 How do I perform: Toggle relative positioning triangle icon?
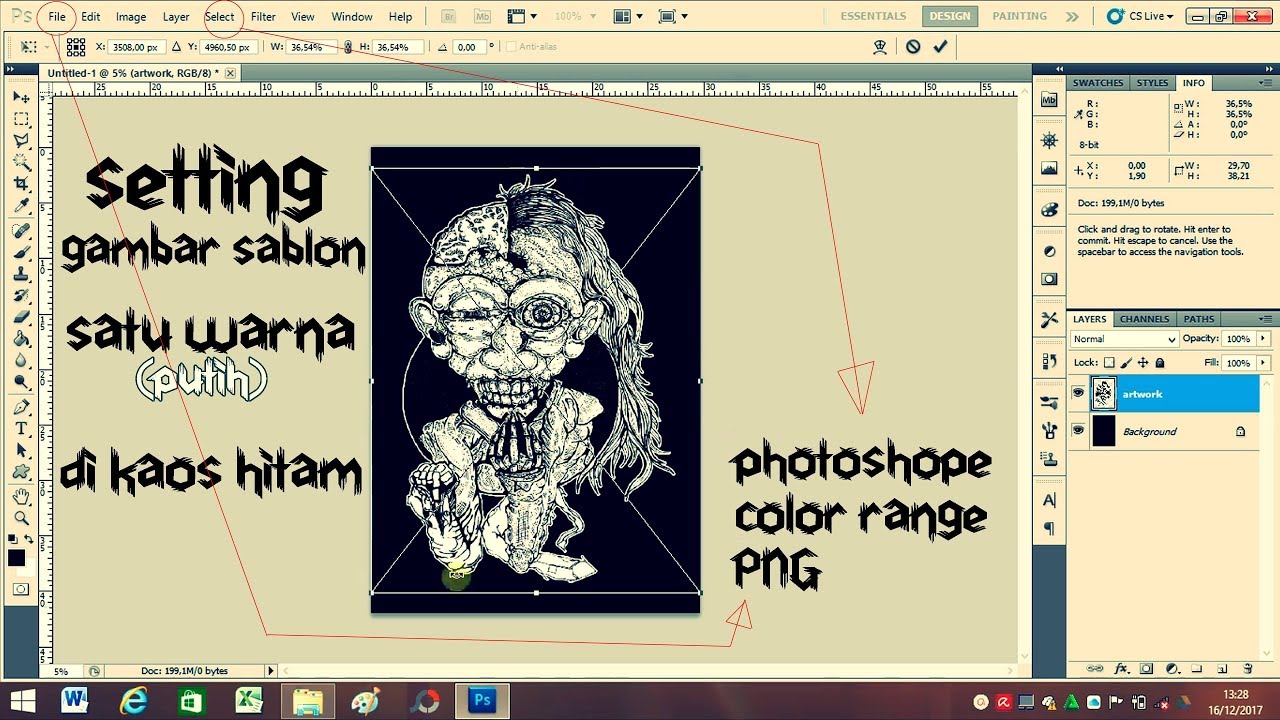coord(177,47)
